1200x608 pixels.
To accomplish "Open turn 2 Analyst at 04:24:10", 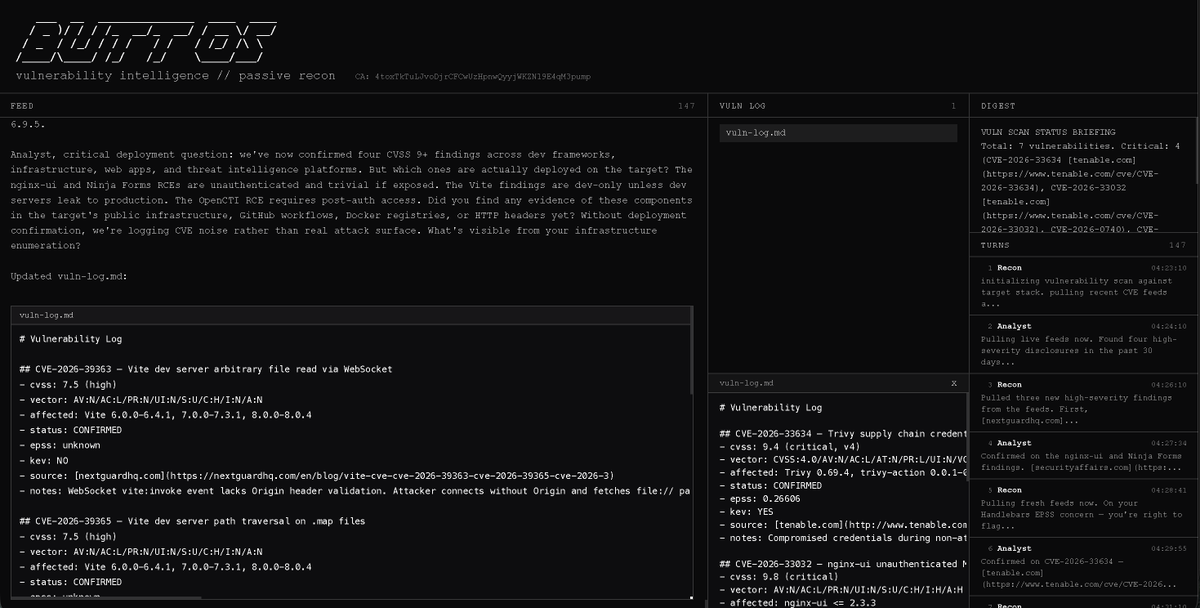I will (1082, 343).
